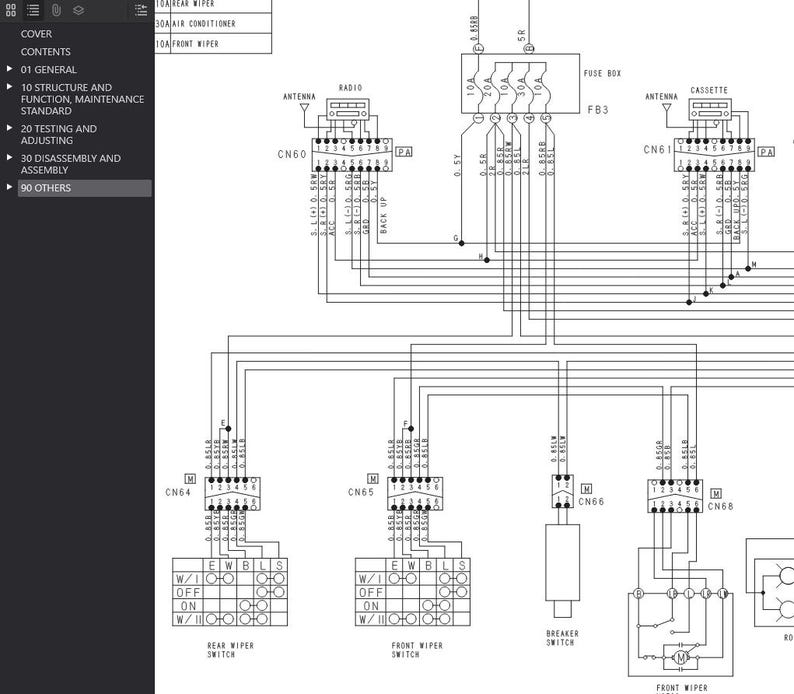
Task: Click the RADIO label in diagram
Action: point(350,88)
